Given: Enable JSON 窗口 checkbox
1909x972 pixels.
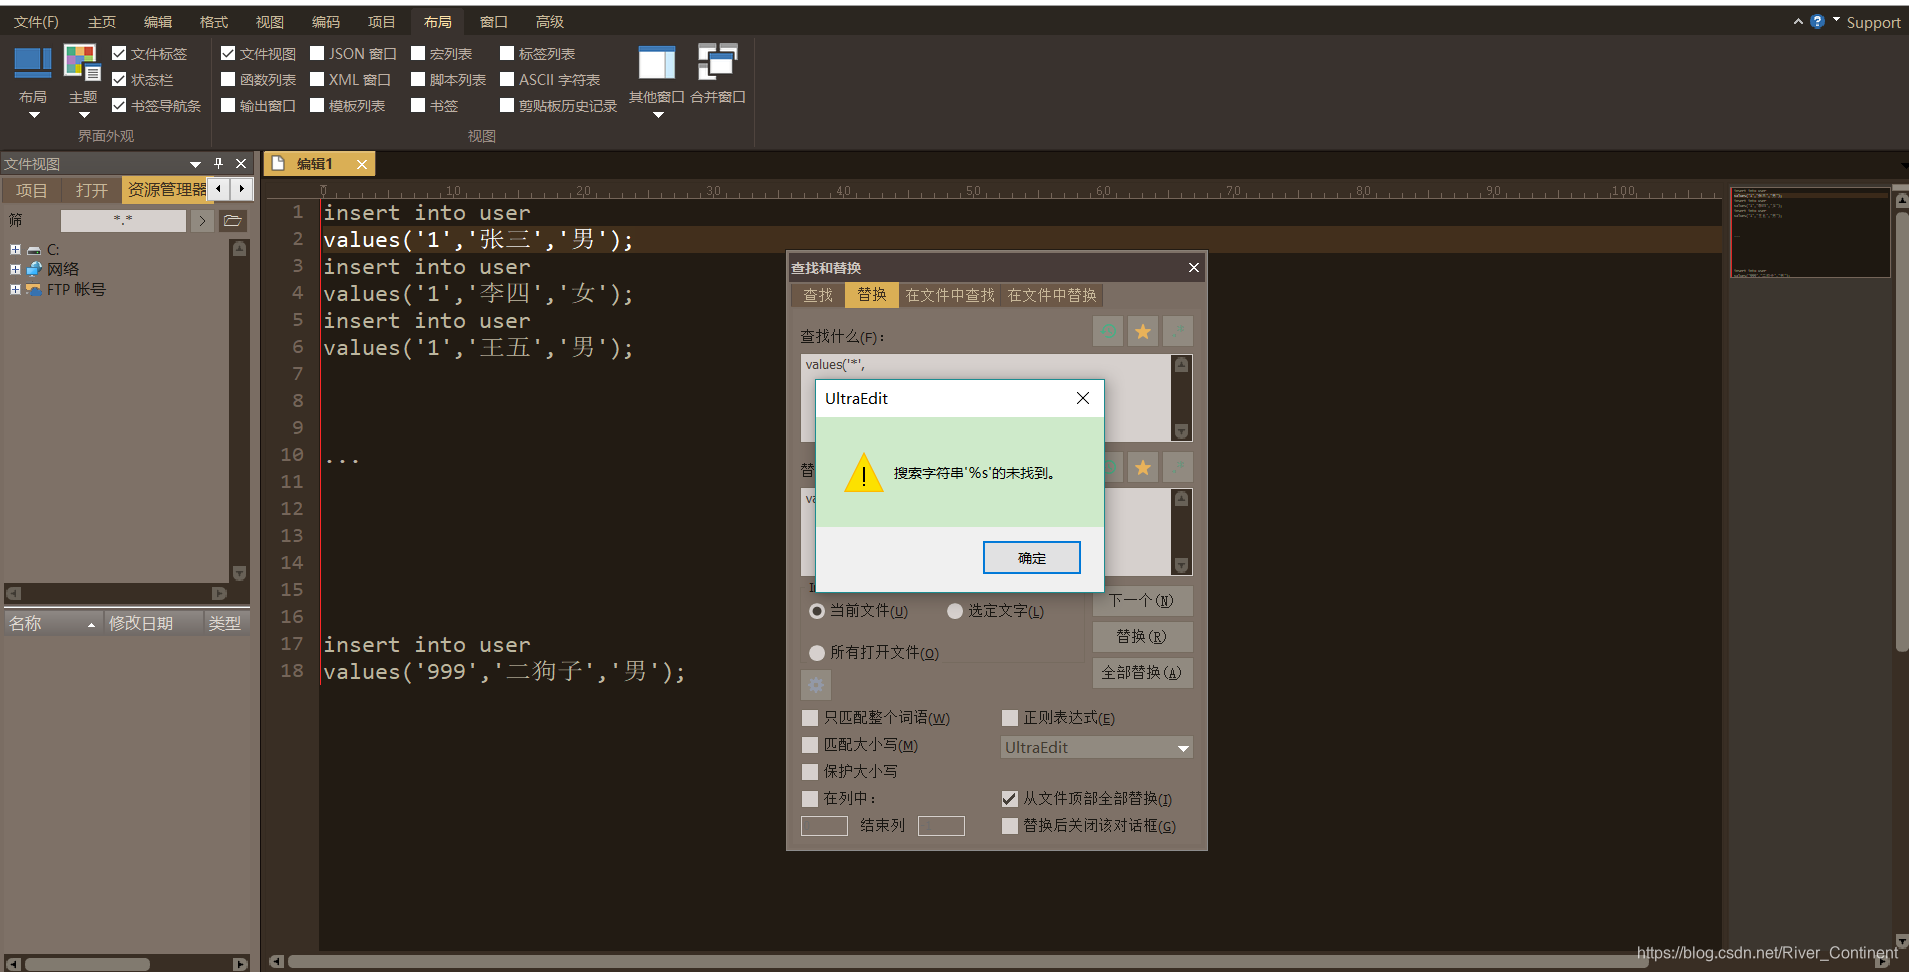Looking at the screenshot, I should click(x=317, y=53).
